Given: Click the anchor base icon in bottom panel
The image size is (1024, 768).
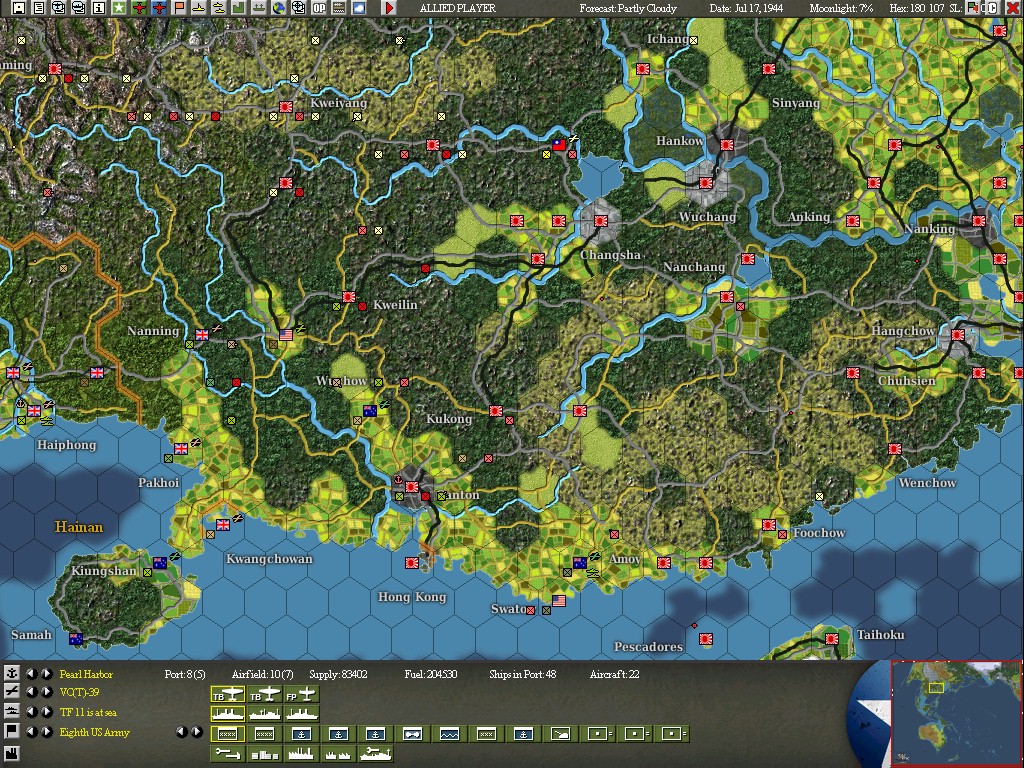Looking at the screenshot, I should click(x=12, y=673).
